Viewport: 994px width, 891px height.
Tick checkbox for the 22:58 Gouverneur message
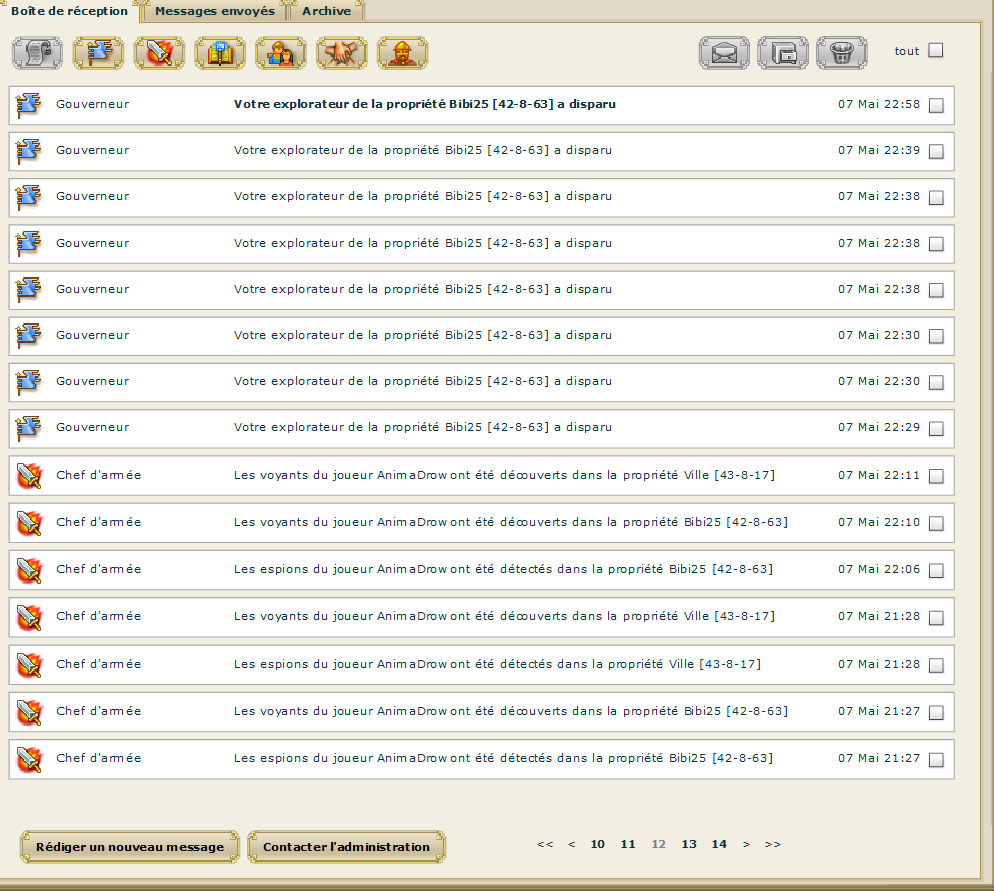click(x=936, y=106)
